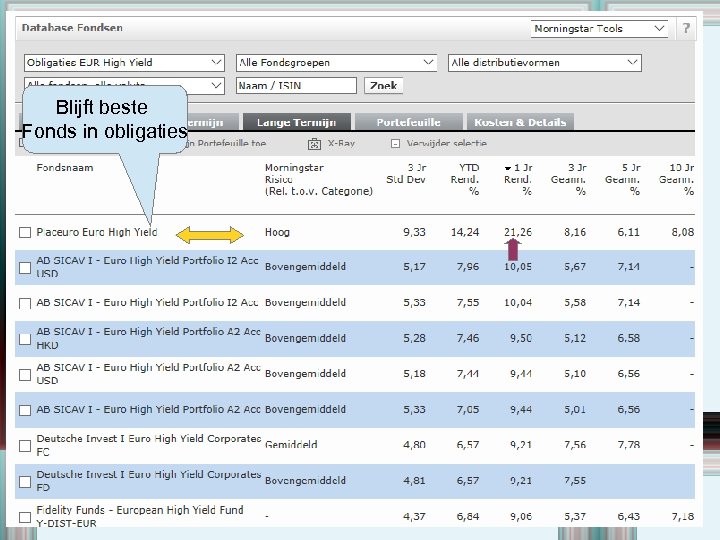Viewport: 720px width, 540px height.
Task: Click the 9,33 standard deviation value
Action: pyautogui.click(x=414, y=232)
